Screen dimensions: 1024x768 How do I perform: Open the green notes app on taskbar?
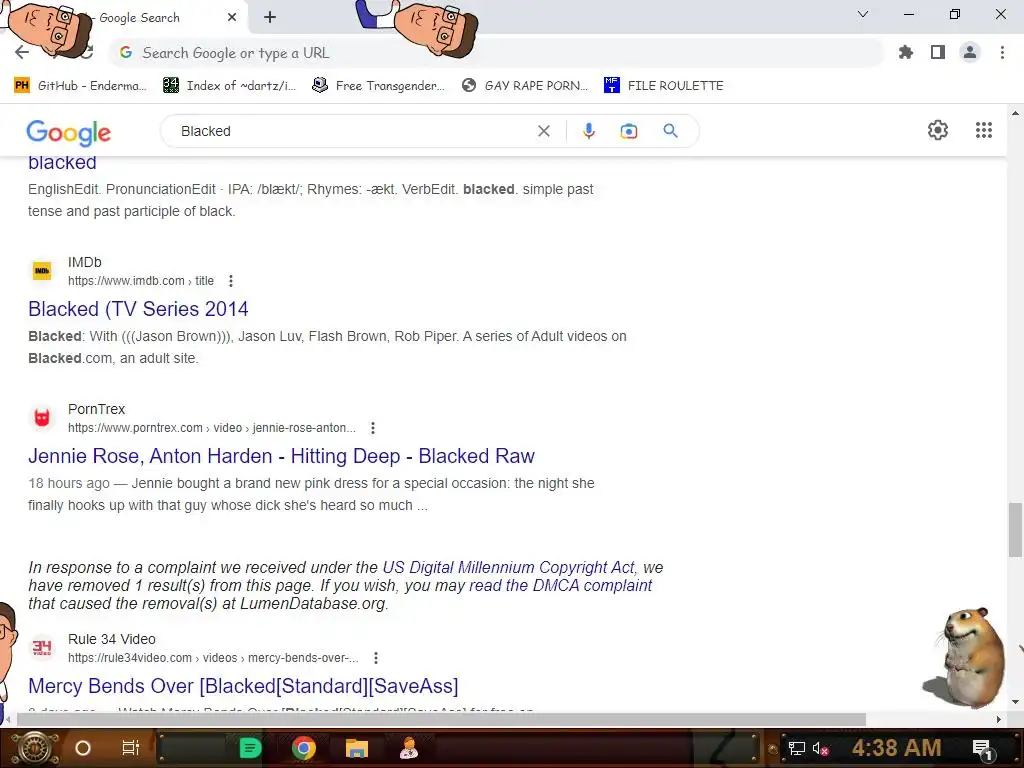(x=250, y=748)
